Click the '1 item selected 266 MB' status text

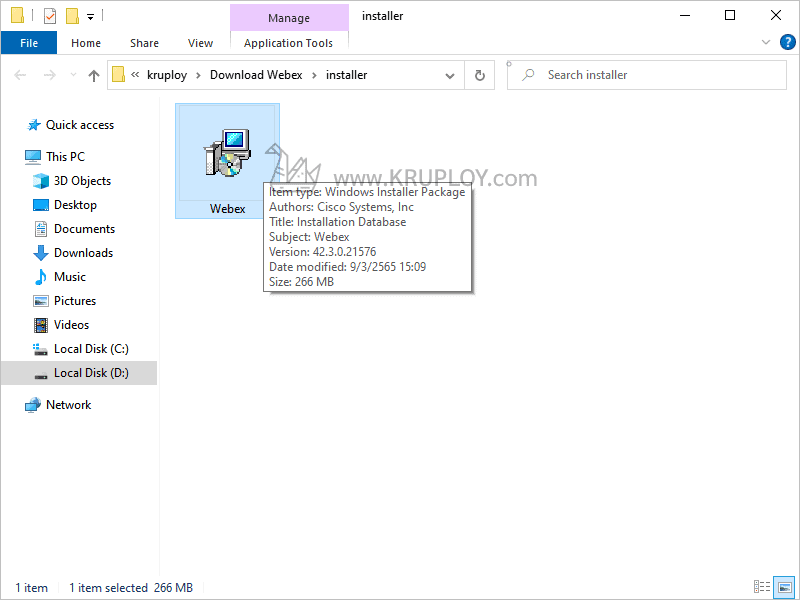point(131,588)
